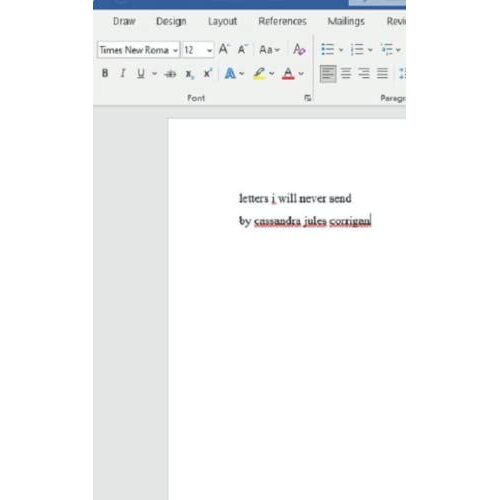Increase font size with grow icon
The height and width of the screenshot is (500, 500).
coord(224,49)
